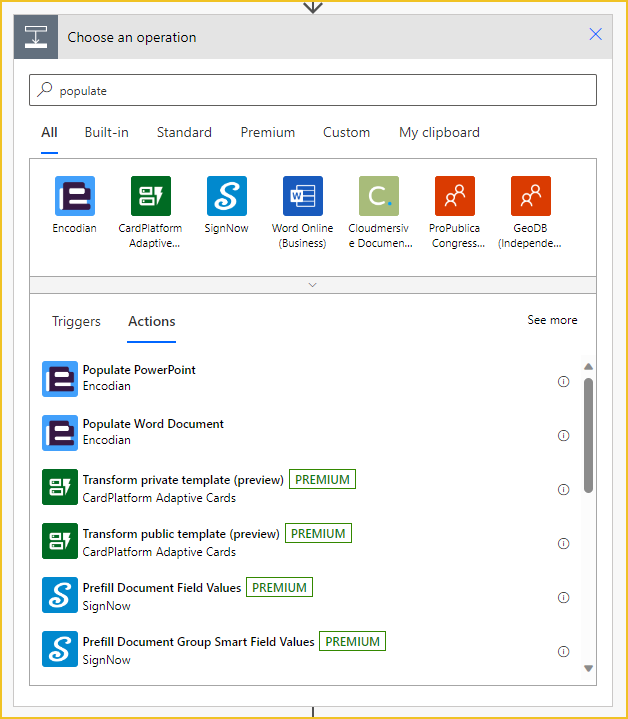Image resolution: width=628 pixels, height=719 pixels.
Task: Click the Encodian icon beside Populate Word Document
Action: (x=60, y=433)
